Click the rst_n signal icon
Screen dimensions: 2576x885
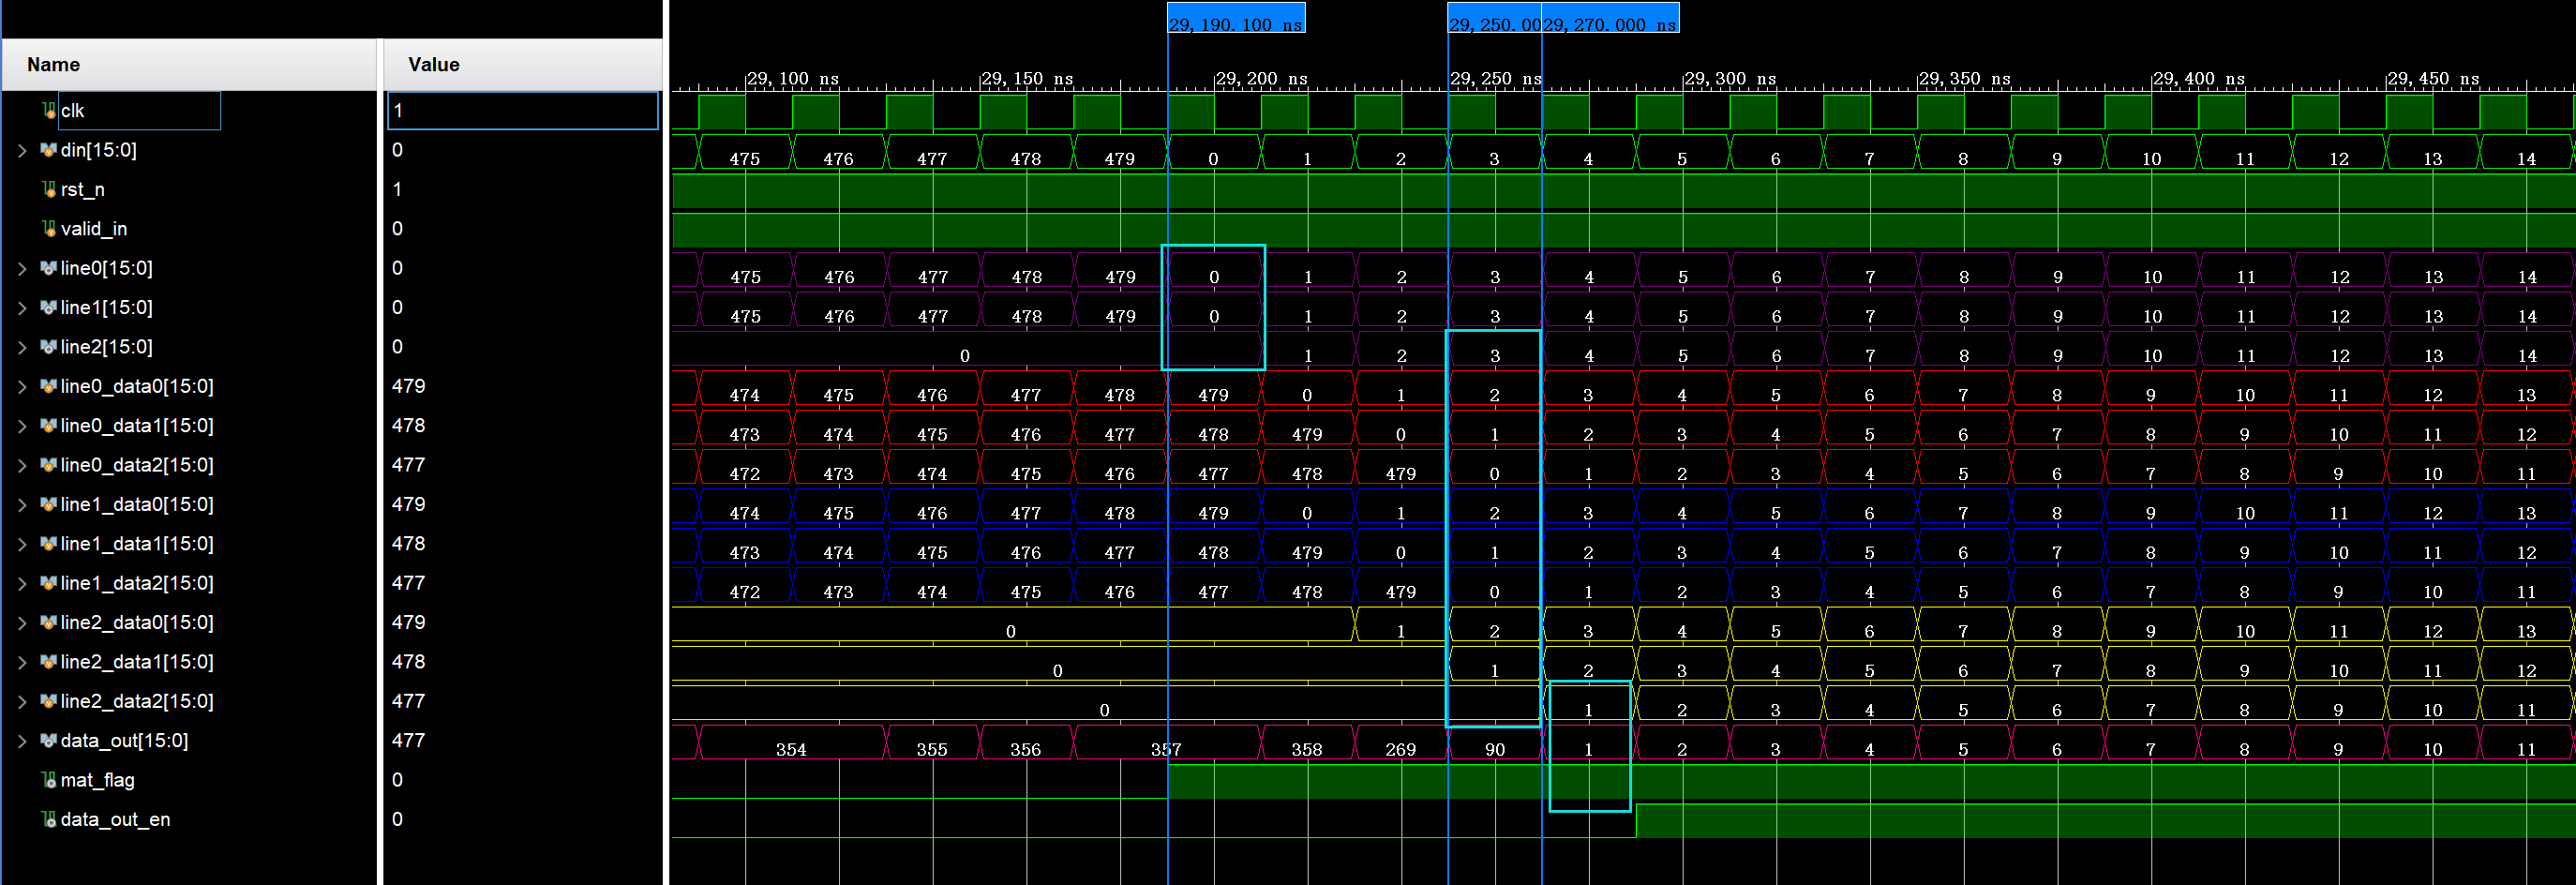pos(48,189)
